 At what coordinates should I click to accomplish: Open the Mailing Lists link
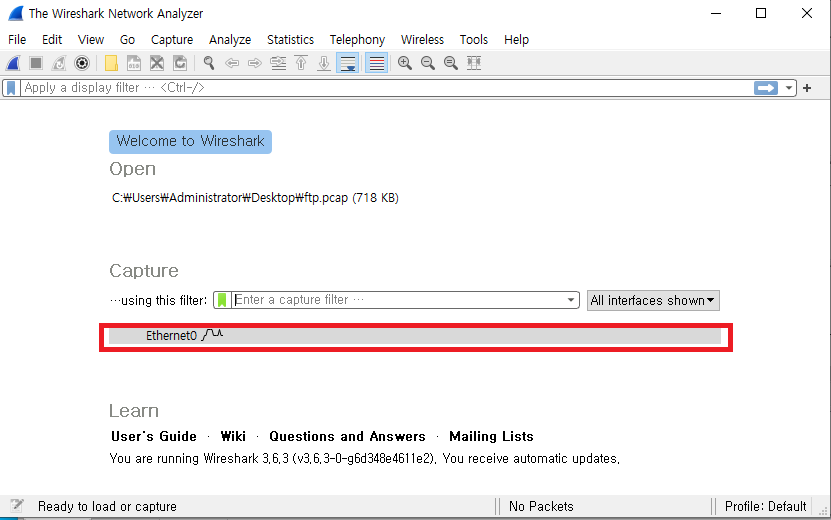tap(491, 436)
